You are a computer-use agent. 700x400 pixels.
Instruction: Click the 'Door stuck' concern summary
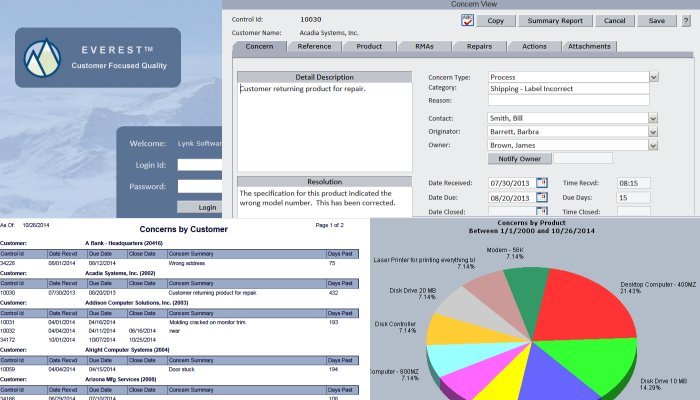click(x=181, y=370)
